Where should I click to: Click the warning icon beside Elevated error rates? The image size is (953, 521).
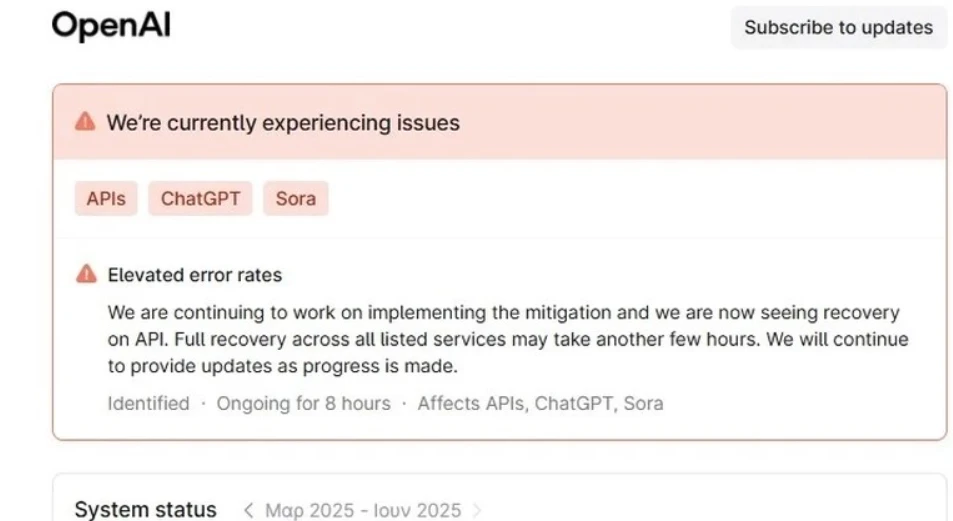87,274
